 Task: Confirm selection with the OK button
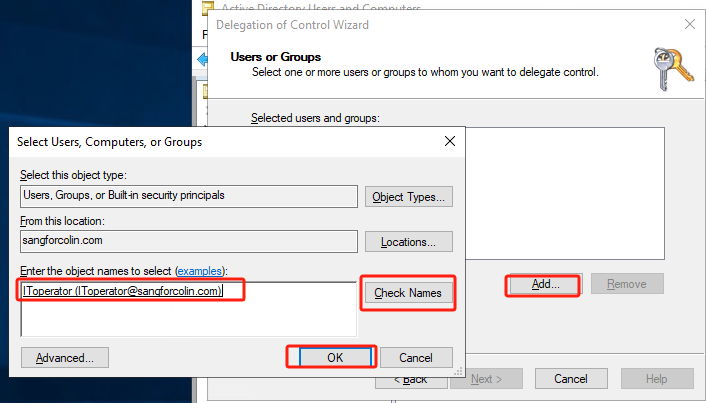tap(335, 358)
